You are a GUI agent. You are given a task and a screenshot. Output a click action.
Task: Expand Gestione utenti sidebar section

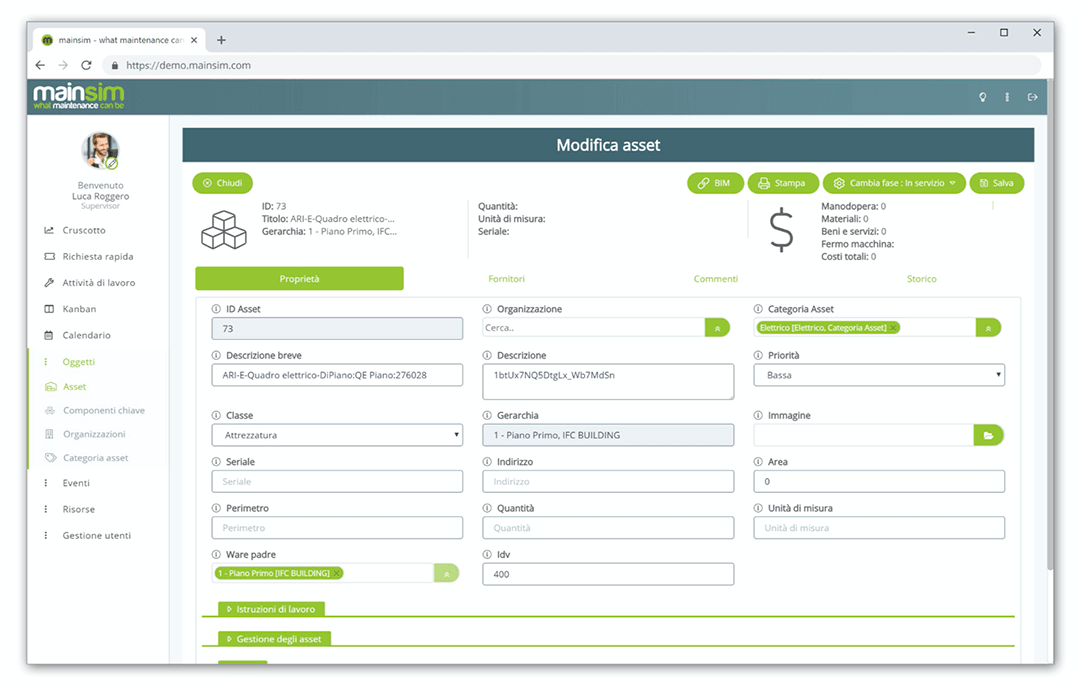[x=96, y=535]
